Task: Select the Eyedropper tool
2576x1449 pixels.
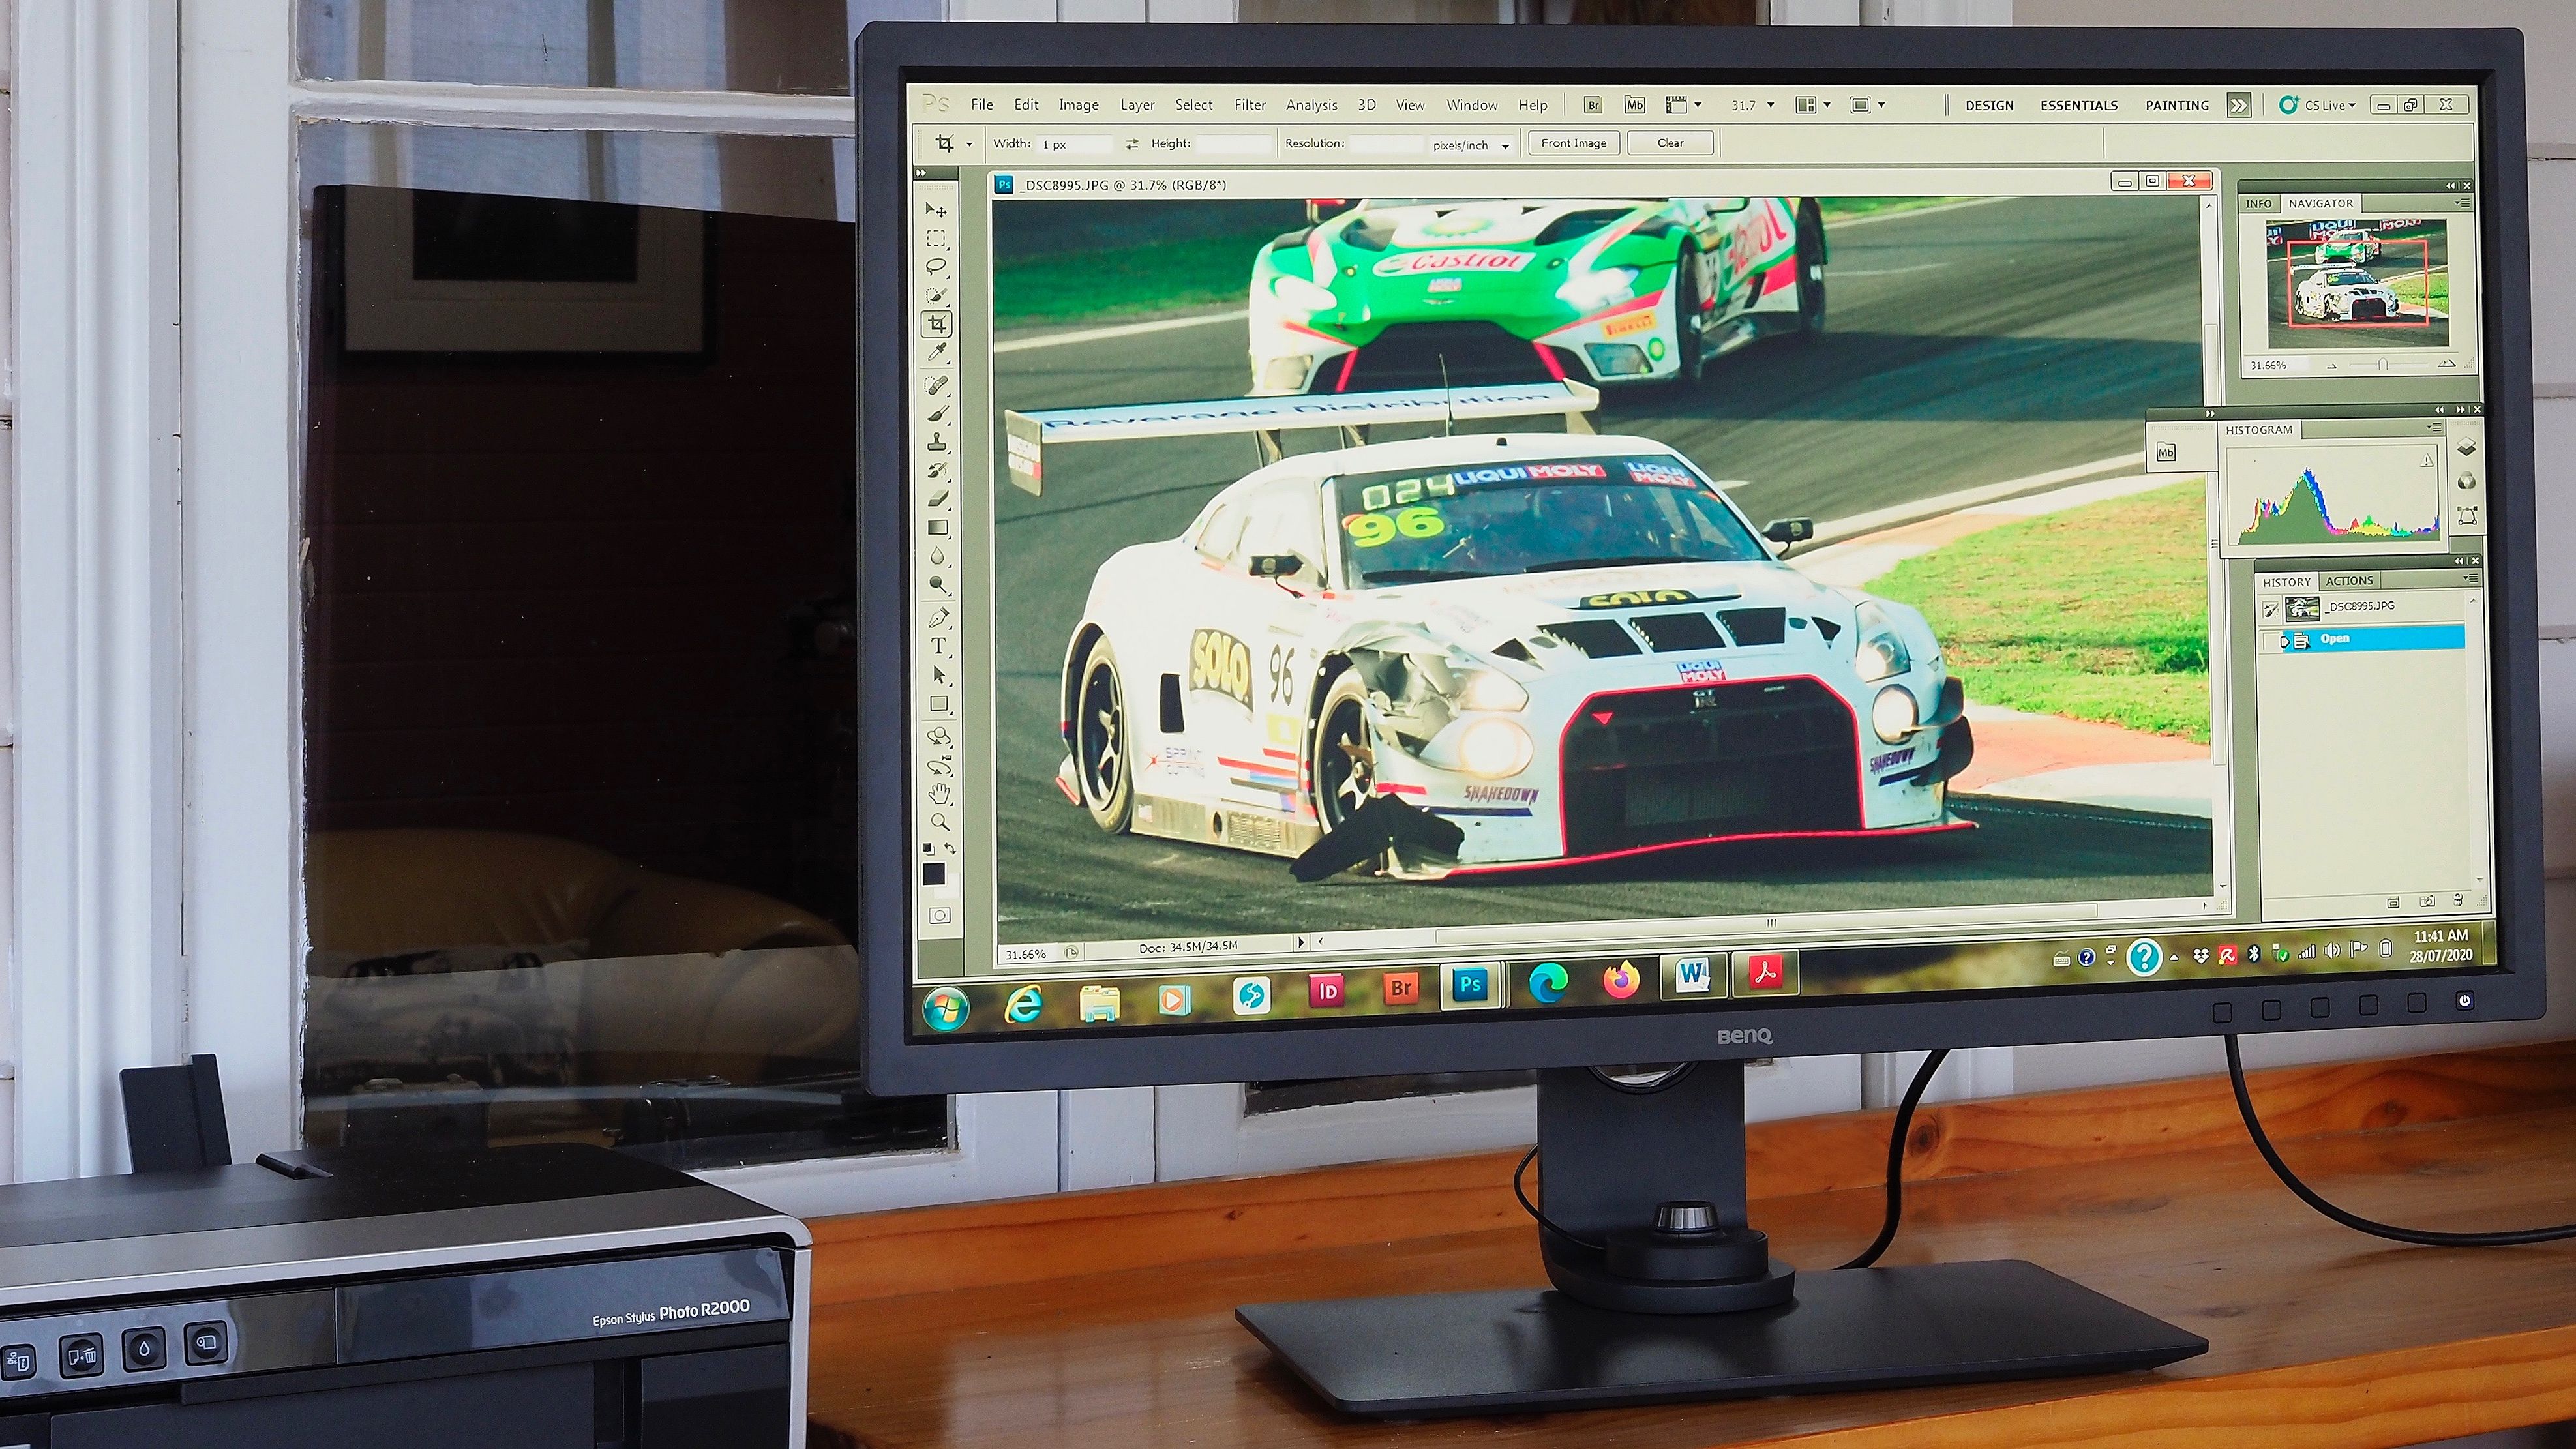Action: (x=937, y=352)
